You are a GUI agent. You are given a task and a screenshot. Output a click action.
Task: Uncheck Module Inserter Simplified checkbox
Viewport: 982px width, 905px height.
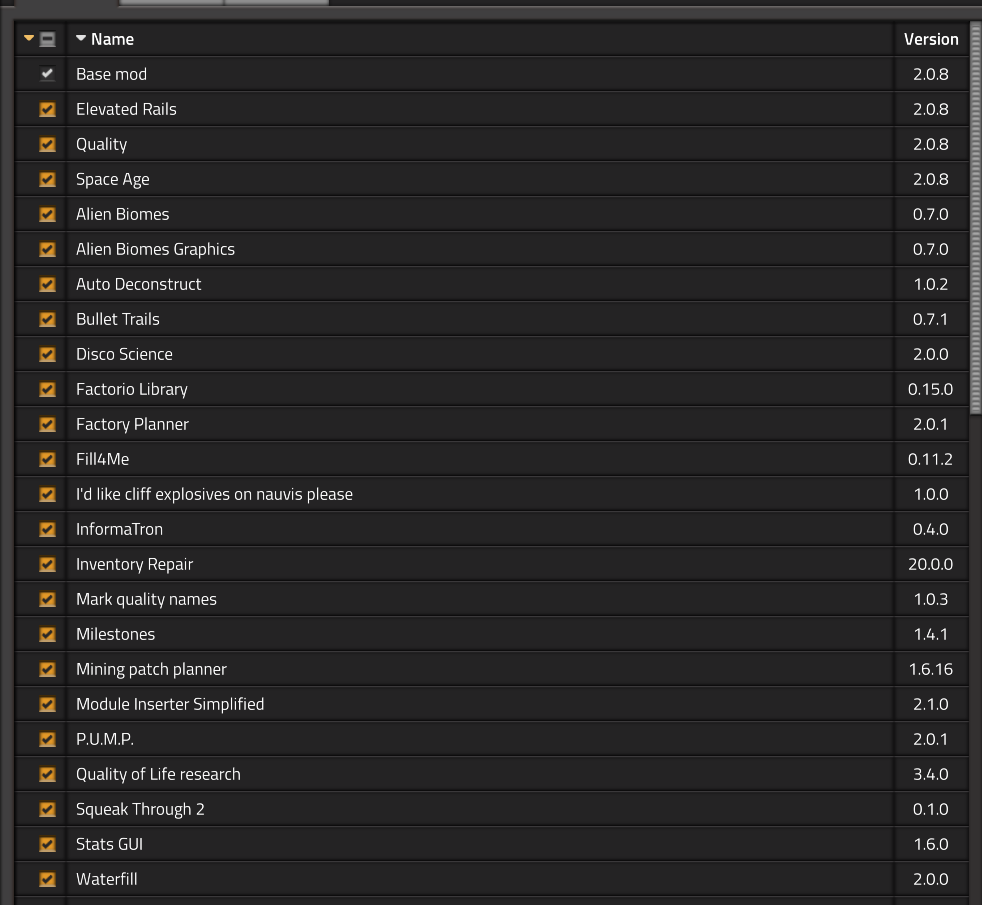point(48,705)
